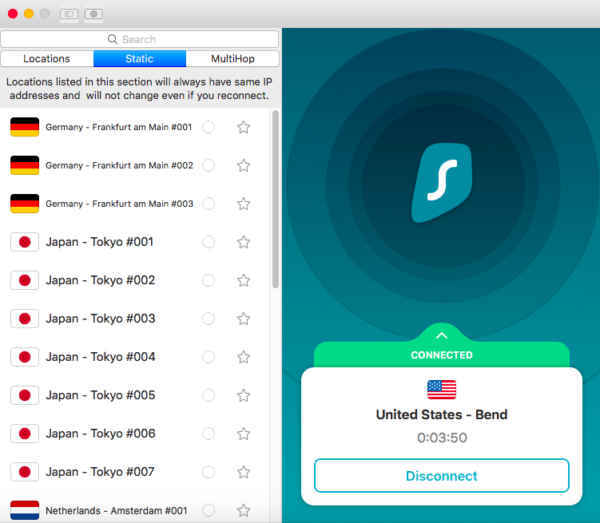Click German flag for Frankfurt #003
Image resolution: width=600 pixels, height=523 pixels.
(24, 204)
